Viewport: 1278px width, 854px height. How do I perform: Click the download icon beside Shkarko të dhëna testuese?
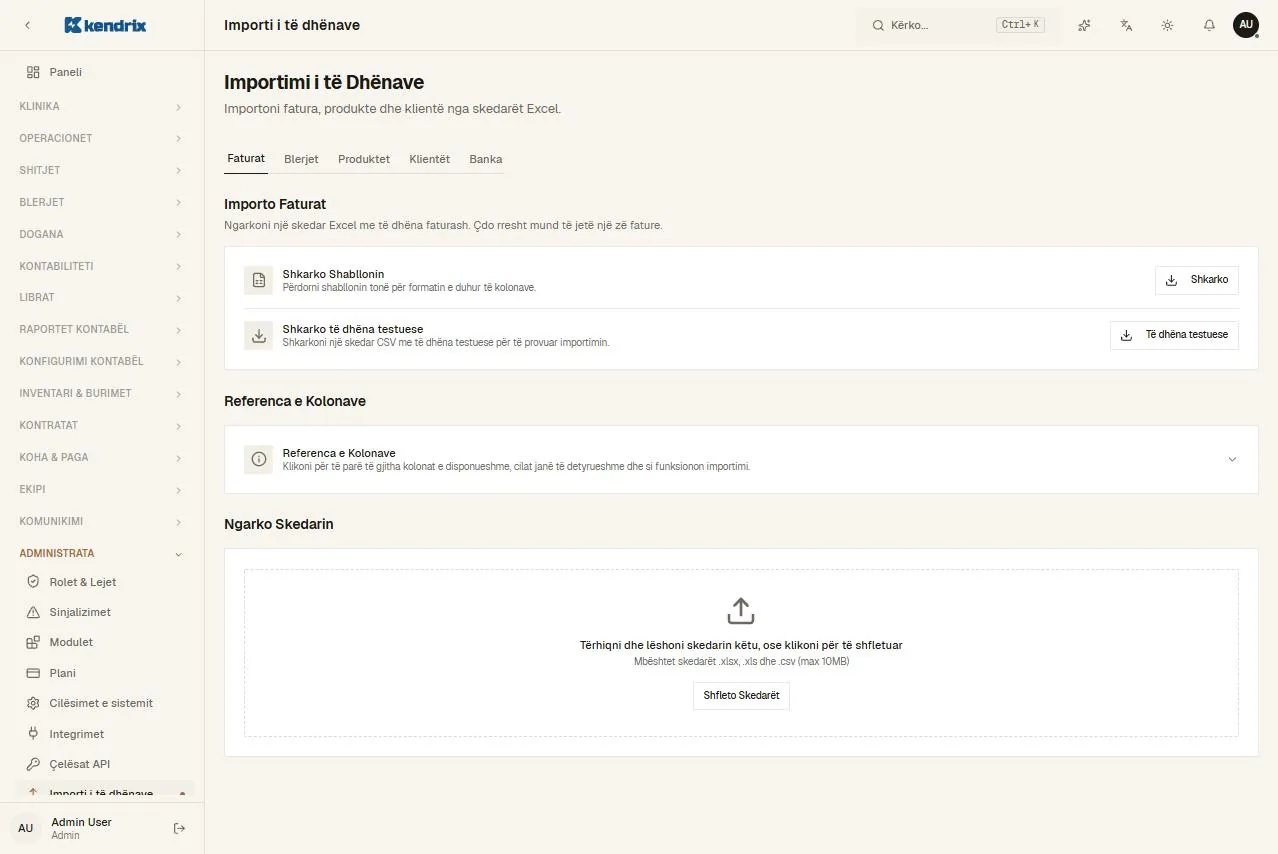(x=259, y=336)
